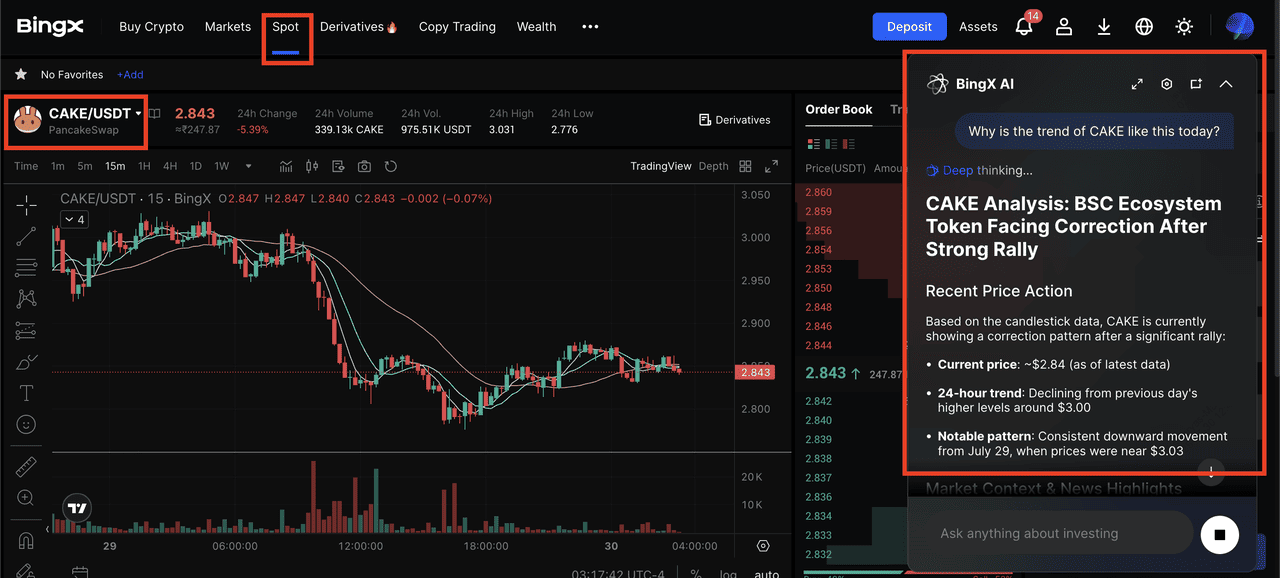1280x578 pixels.
Task: Click the Deep thinking link
Action: (979, 170)
